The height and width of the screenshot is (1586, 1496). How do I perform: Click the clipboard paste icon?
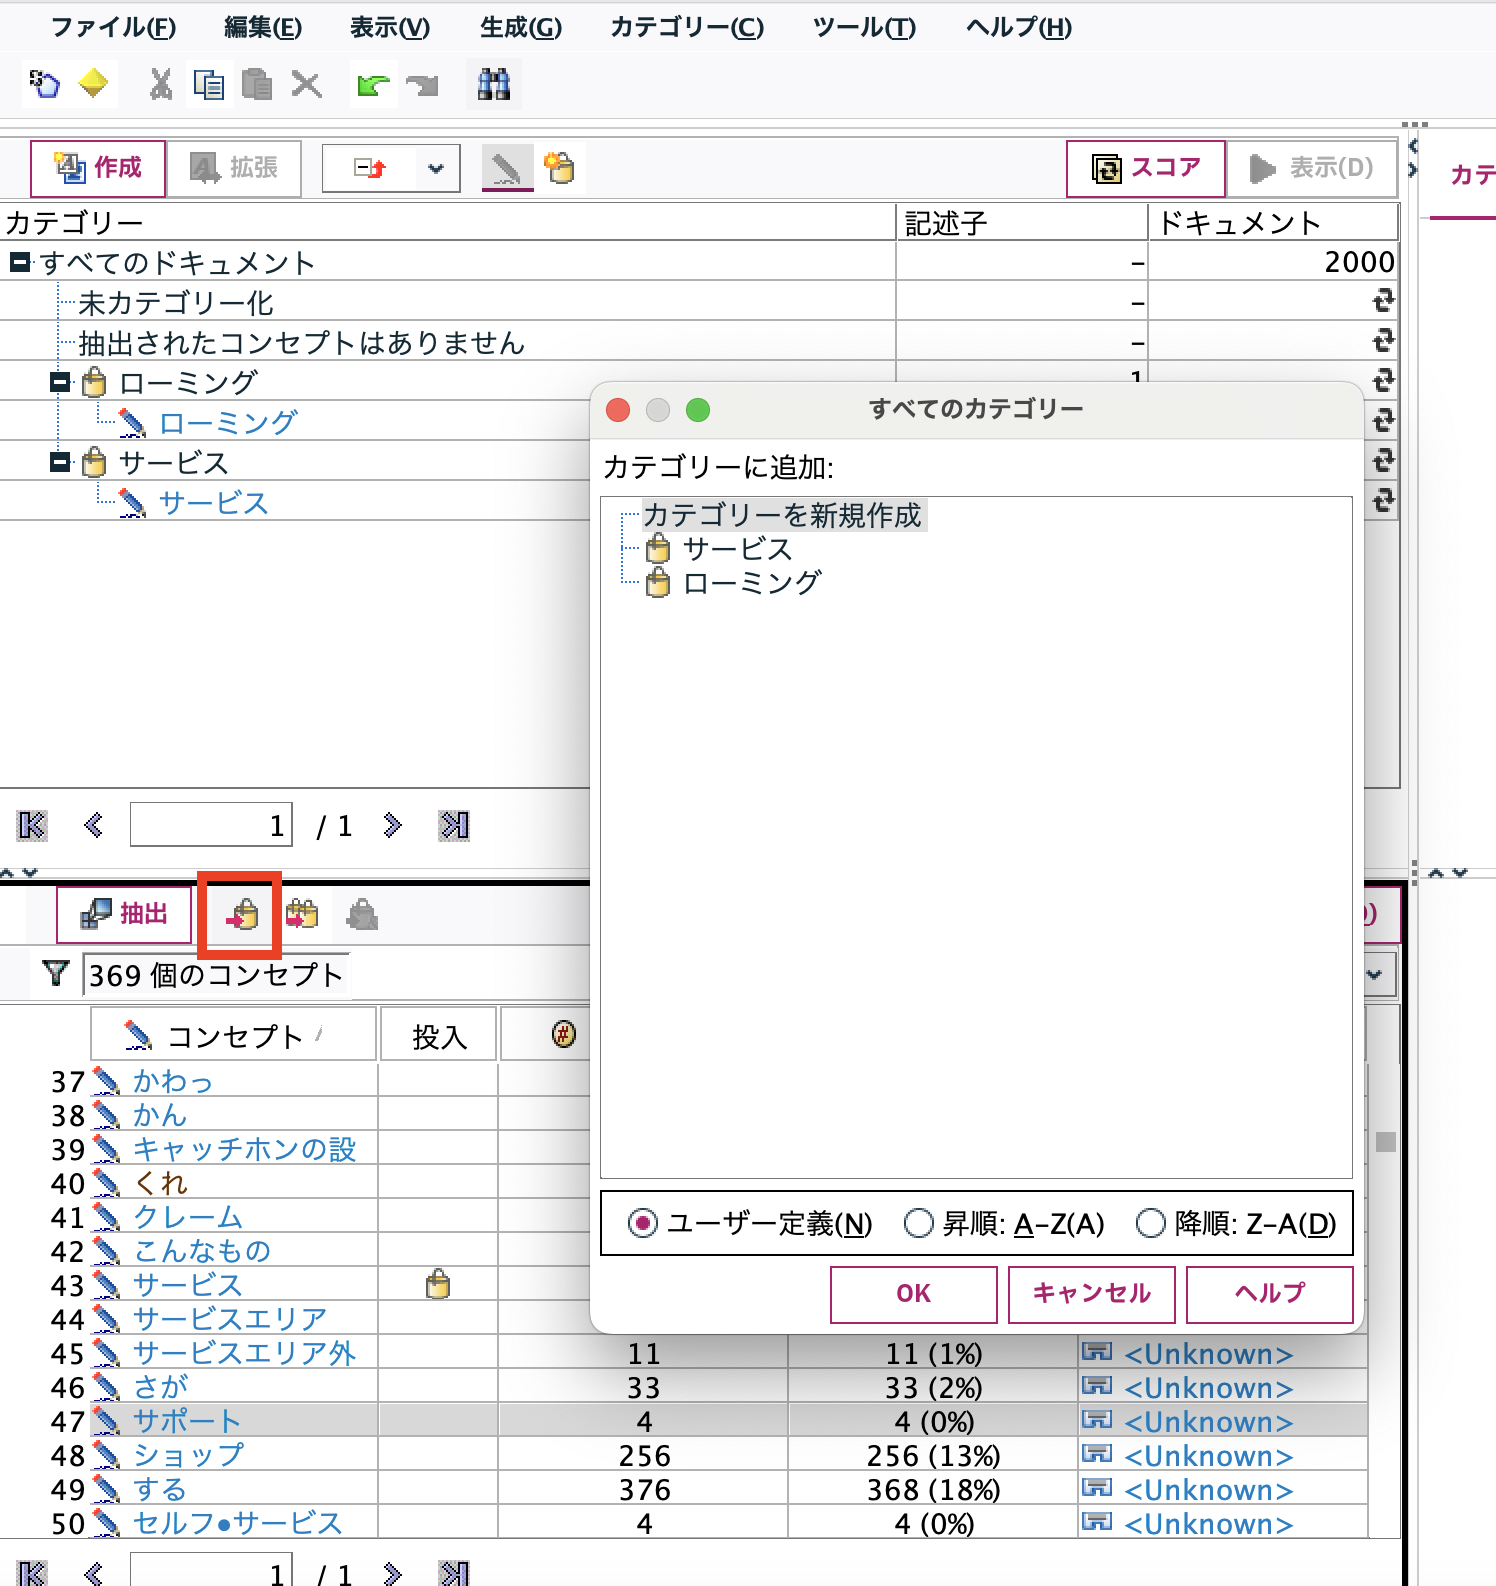point(257,85)
